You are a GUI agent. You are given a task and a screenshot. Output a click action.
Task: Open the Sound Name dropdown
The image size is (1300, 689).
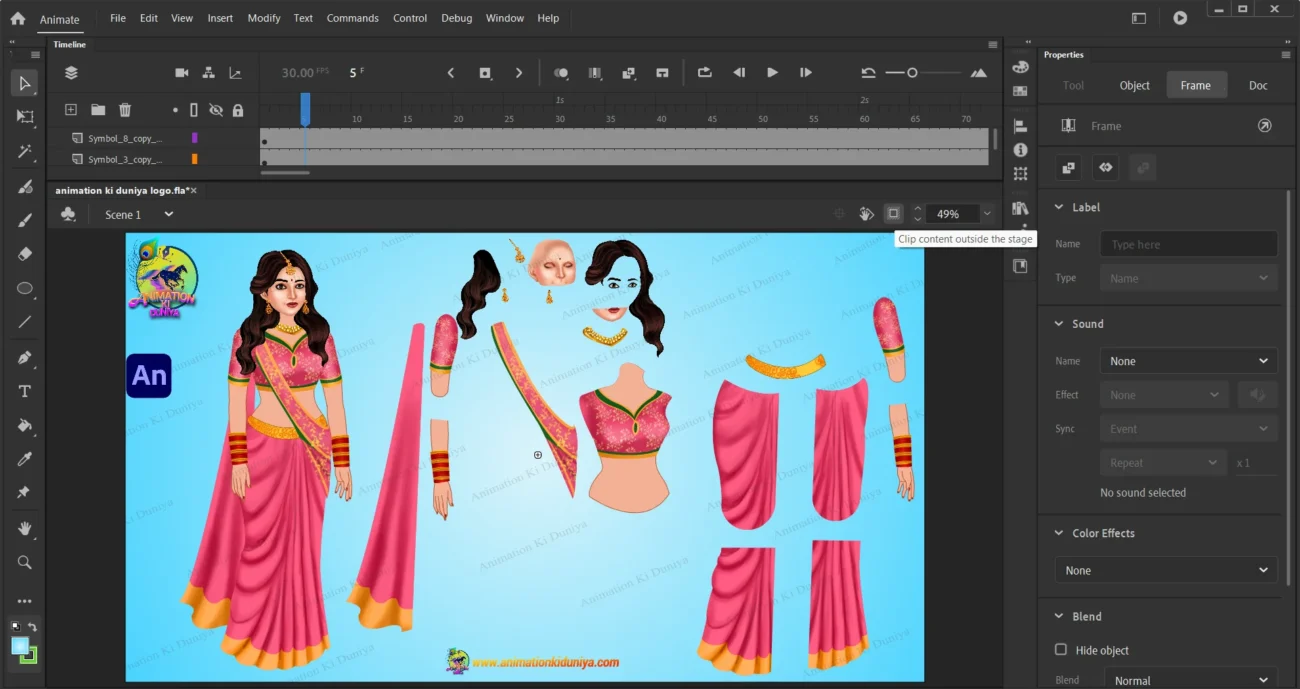(x=1188, y=361)
